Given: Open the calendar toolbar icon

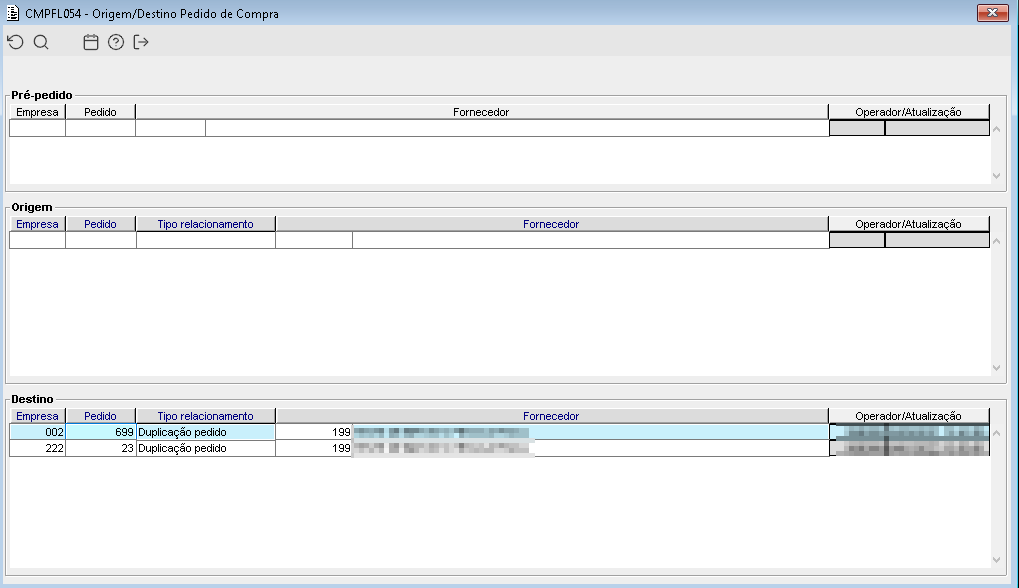Looking at the screenshot, I should coord(91,42).
